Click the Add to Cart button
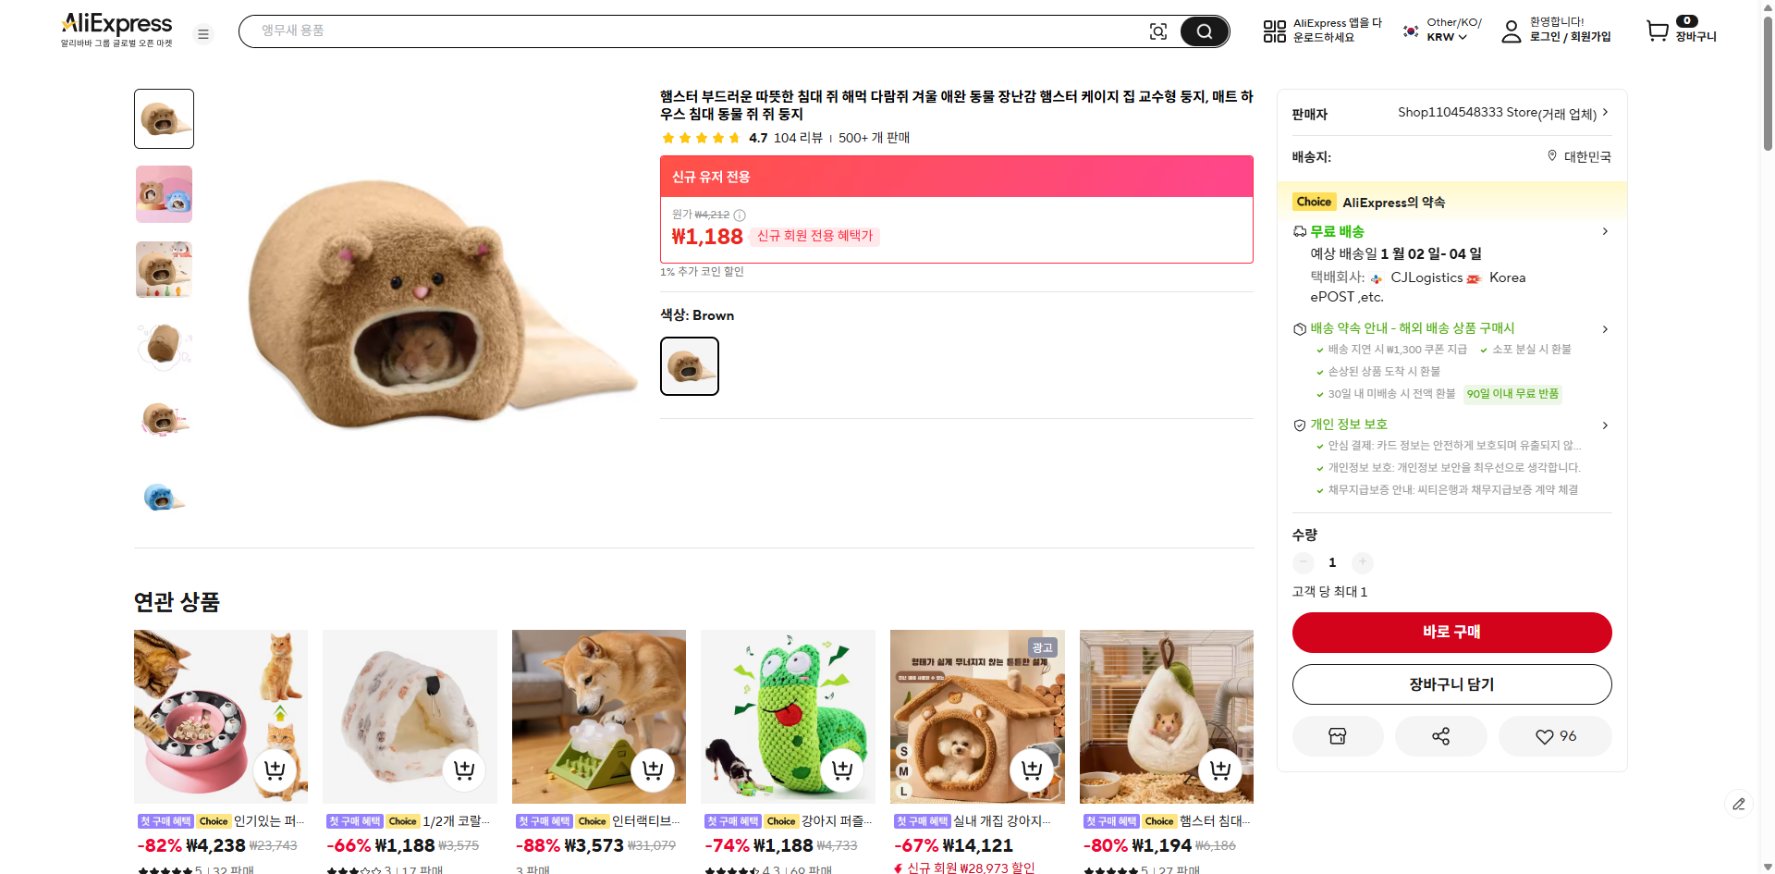The width and height of the screenshot is (1775, 874). (x=1451, y=684)
